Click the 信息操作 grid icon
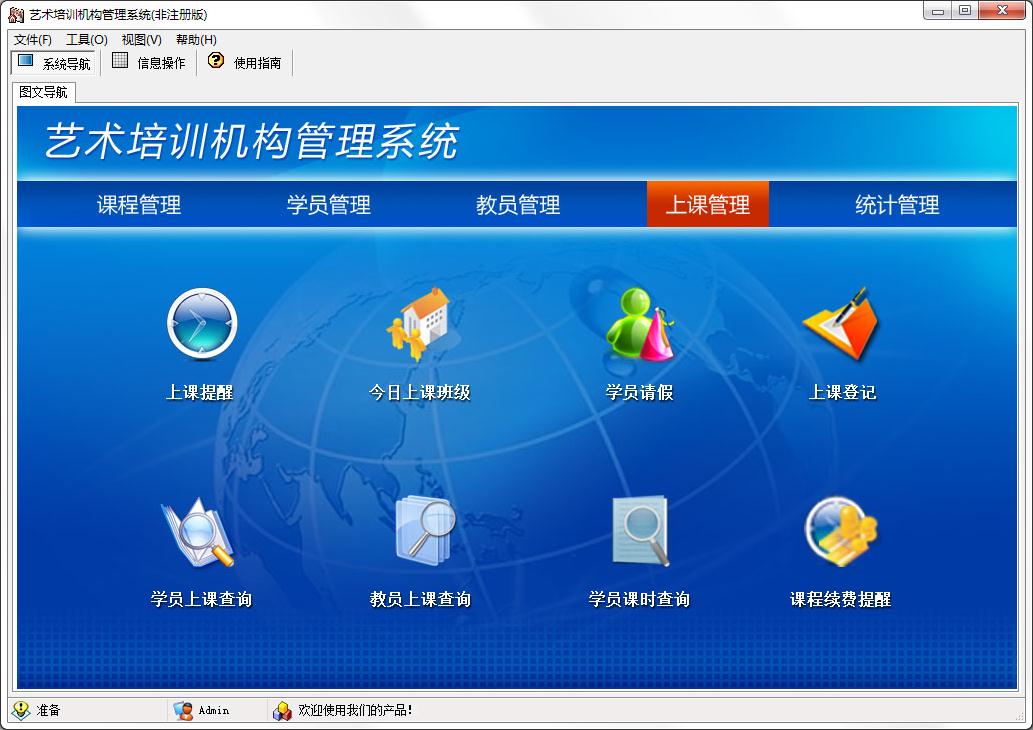This screenshot has height=730, width=1033. (120, 61)
